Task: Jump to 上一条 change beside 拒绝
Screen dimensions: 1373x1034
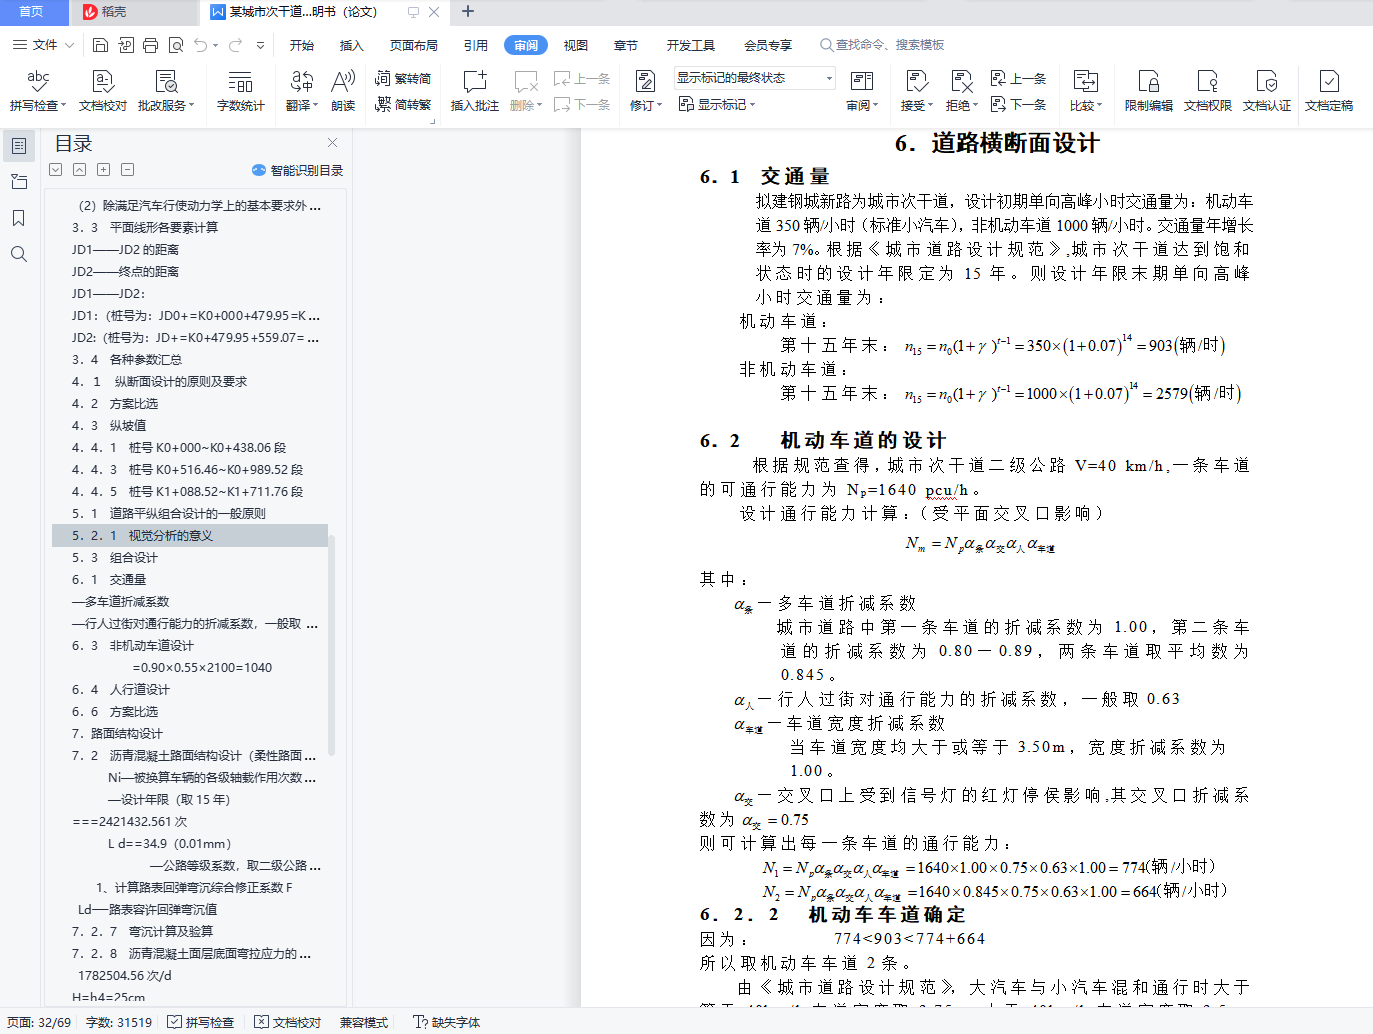Action: (x=1018, y=78)
